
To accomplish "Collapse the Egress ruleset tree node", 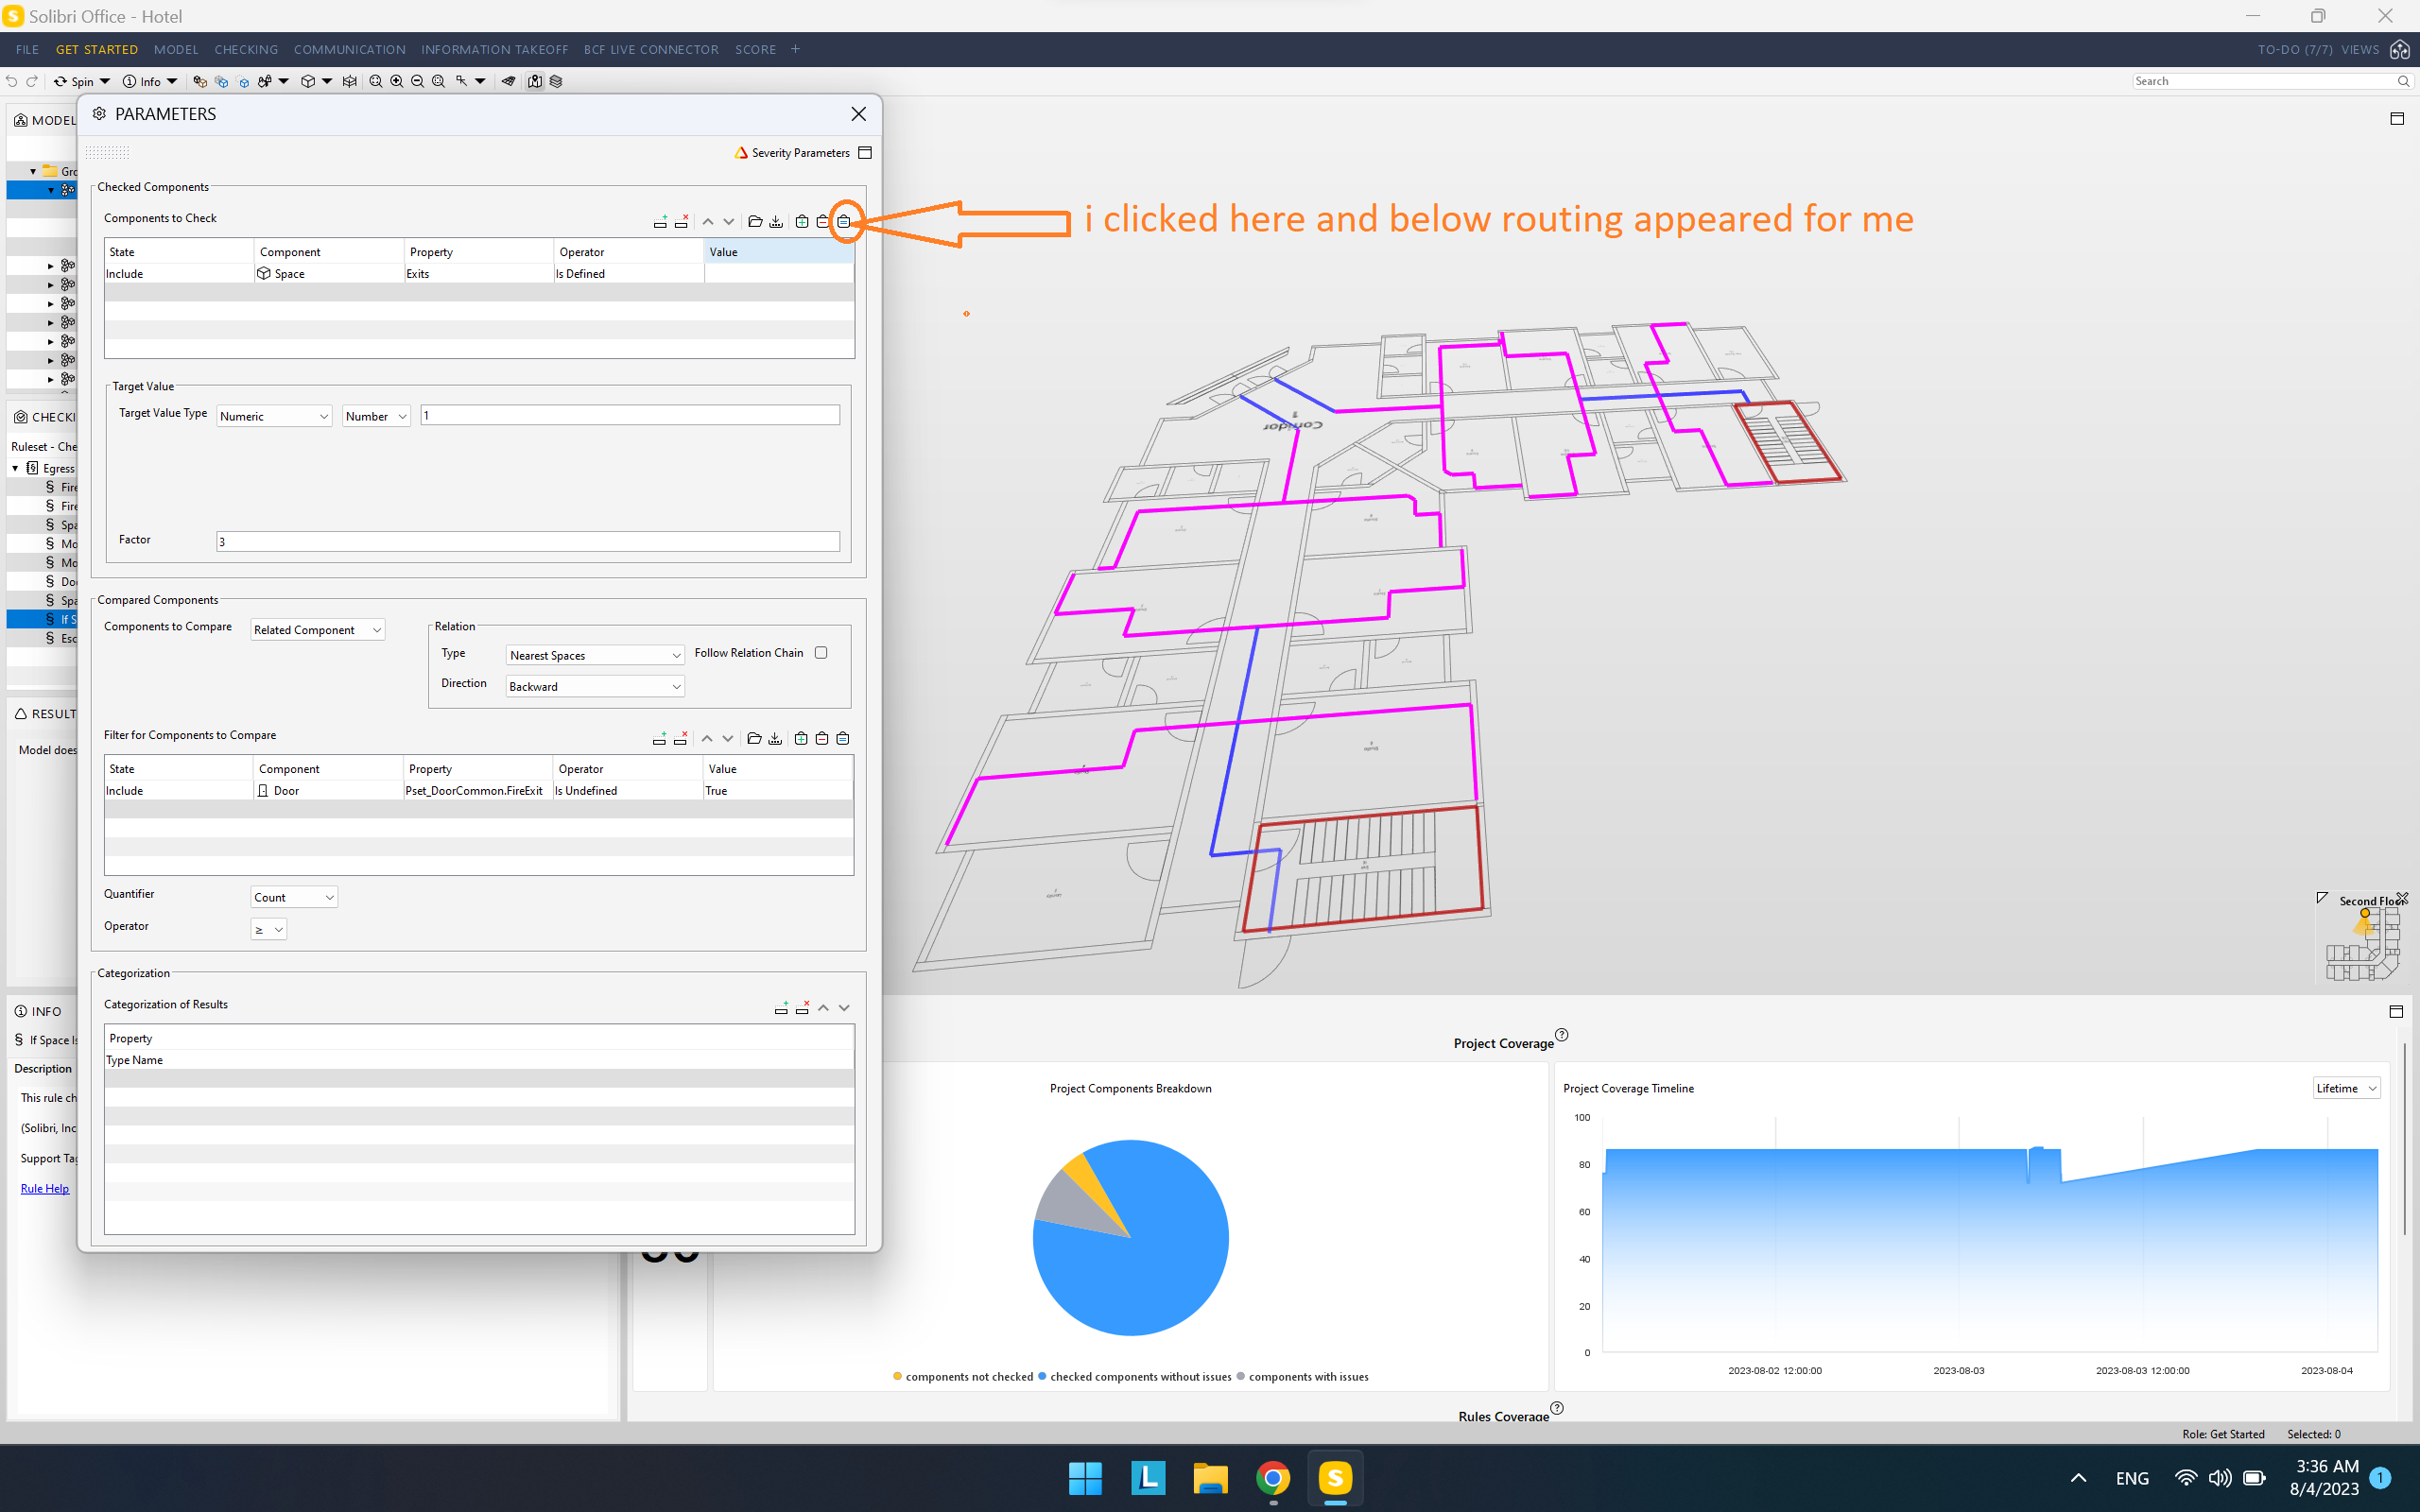I will (15, 468).
